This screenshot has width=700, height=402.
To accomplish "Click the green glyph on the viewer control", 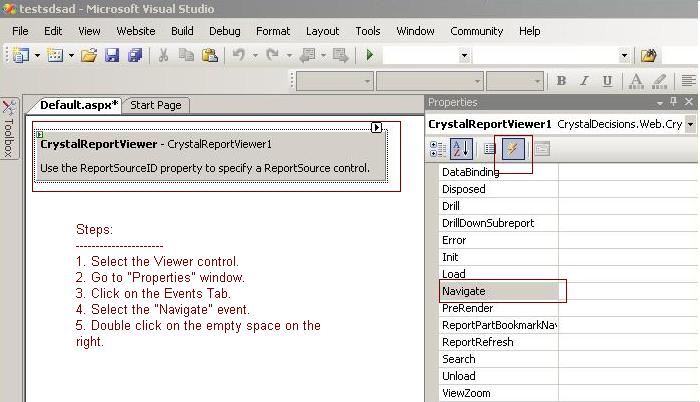I will click(40, 134).
